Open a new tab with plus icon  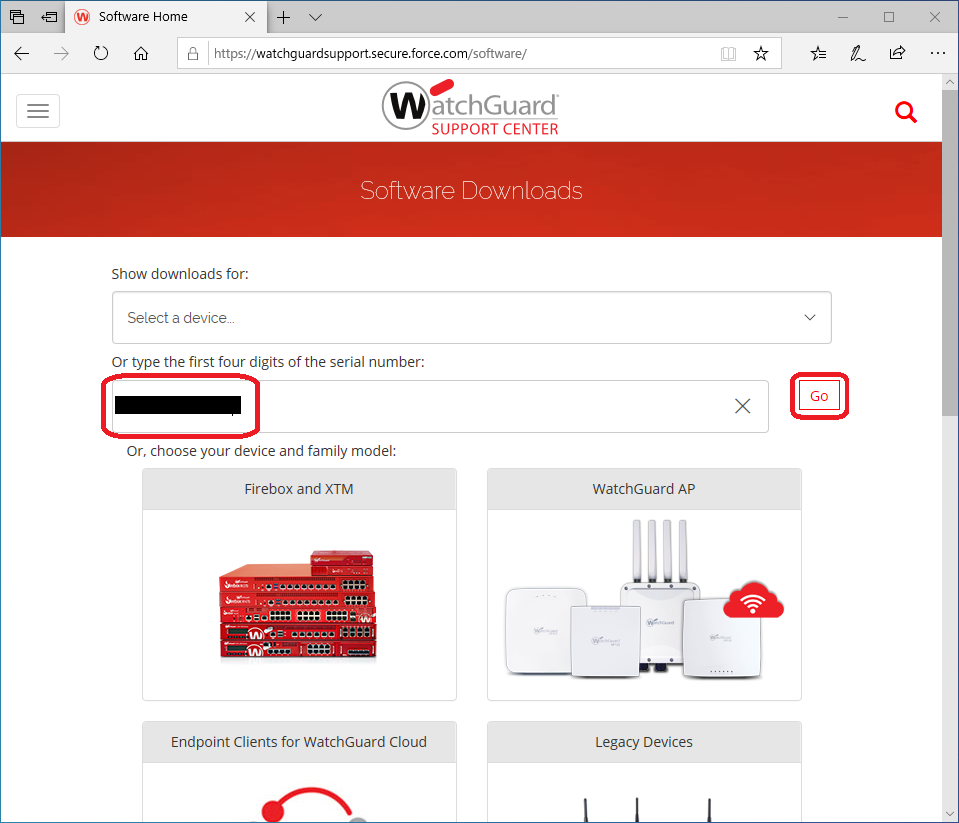point(283,17)
